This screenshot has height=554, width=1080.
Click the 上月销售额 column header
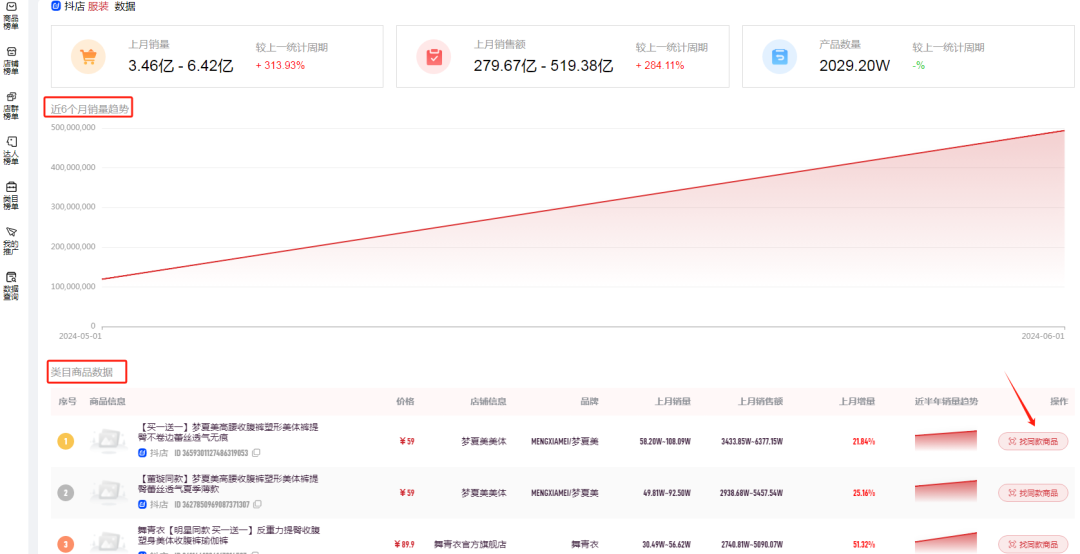pos(760,401)
